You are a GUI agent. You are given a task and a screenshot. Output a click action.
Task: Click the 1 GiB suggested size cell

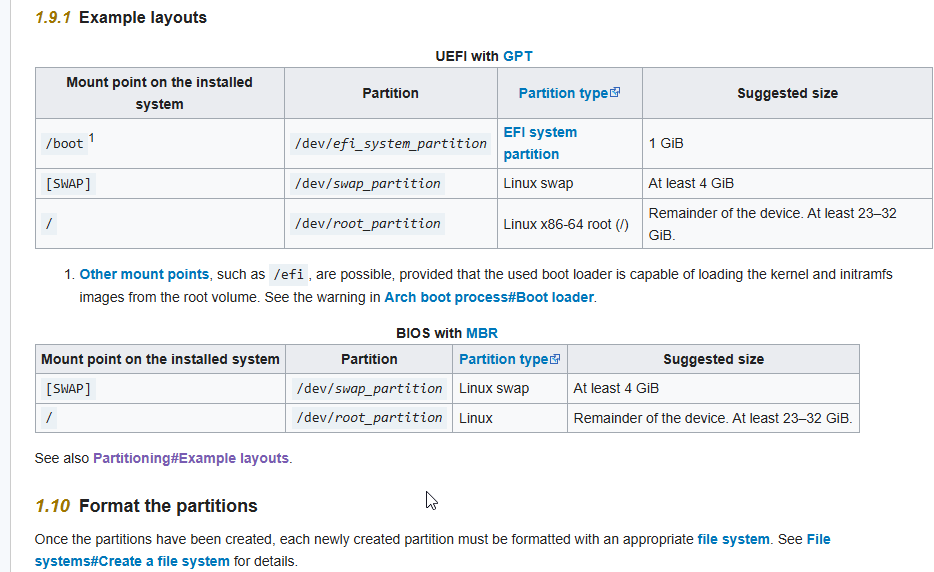pyautogui.click(x=666, y=143)
